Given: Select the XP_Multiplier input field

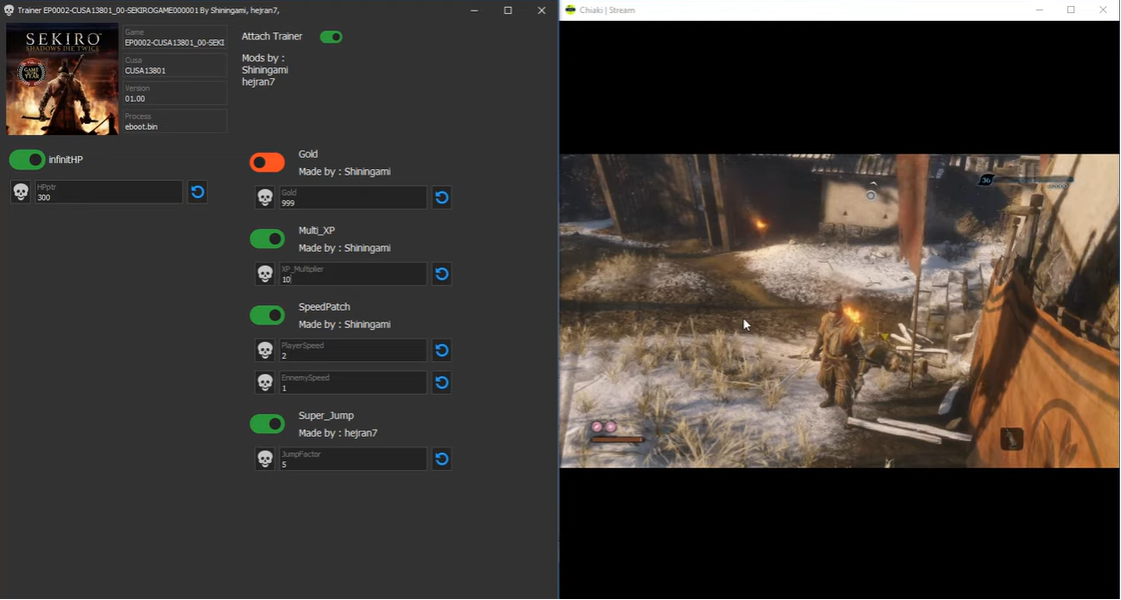Looking at the screenshot, I should (x=352, y=274).
